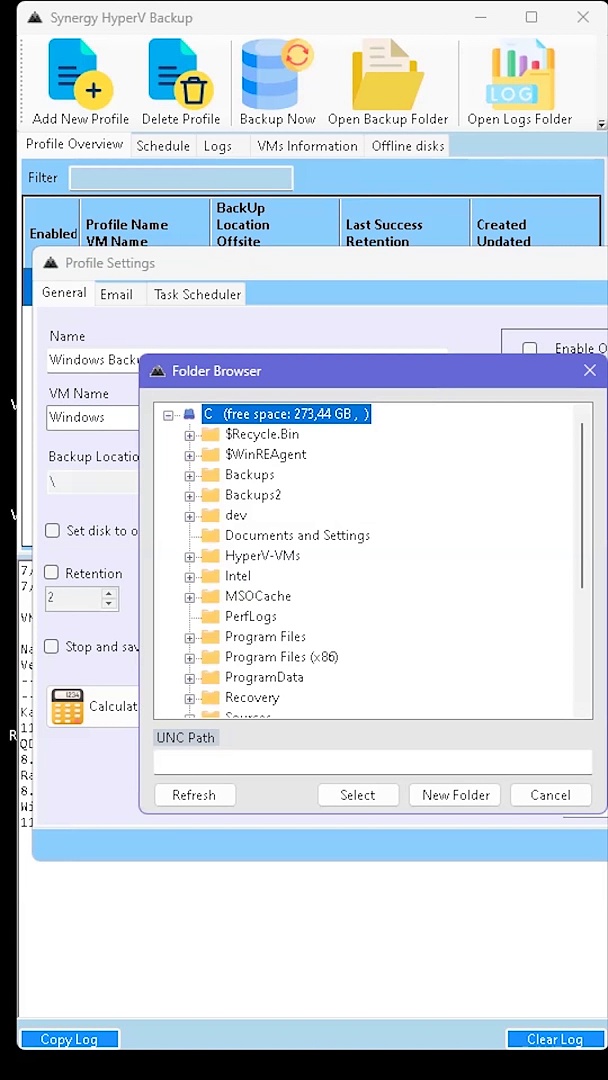Click the Recovery folder icon

click(x=210, y=698)
